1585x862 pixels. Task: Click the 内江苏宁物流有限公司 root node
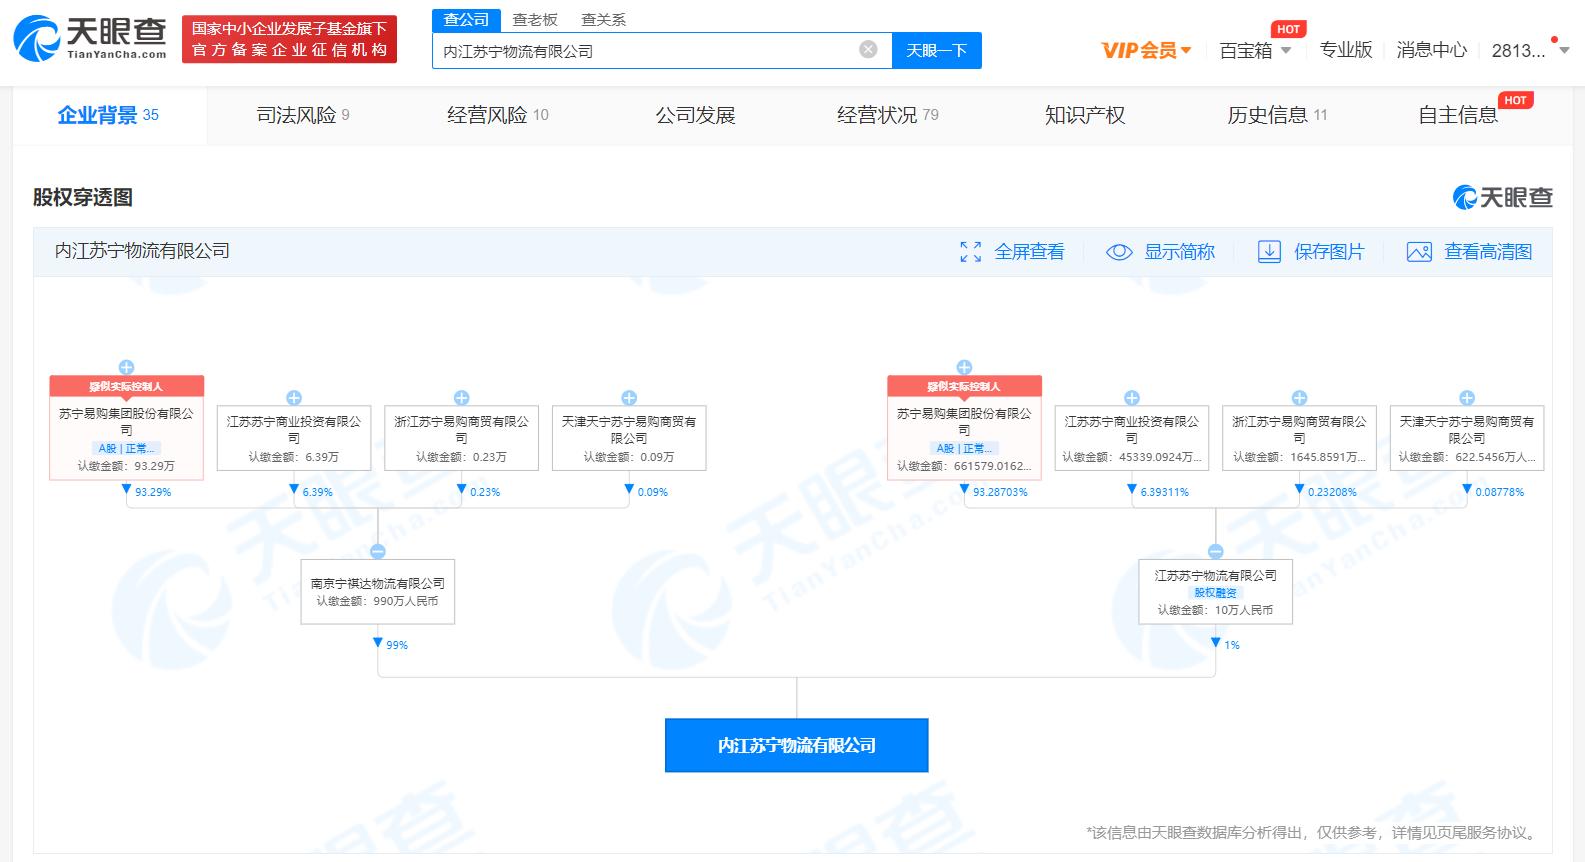pos(797,745)
